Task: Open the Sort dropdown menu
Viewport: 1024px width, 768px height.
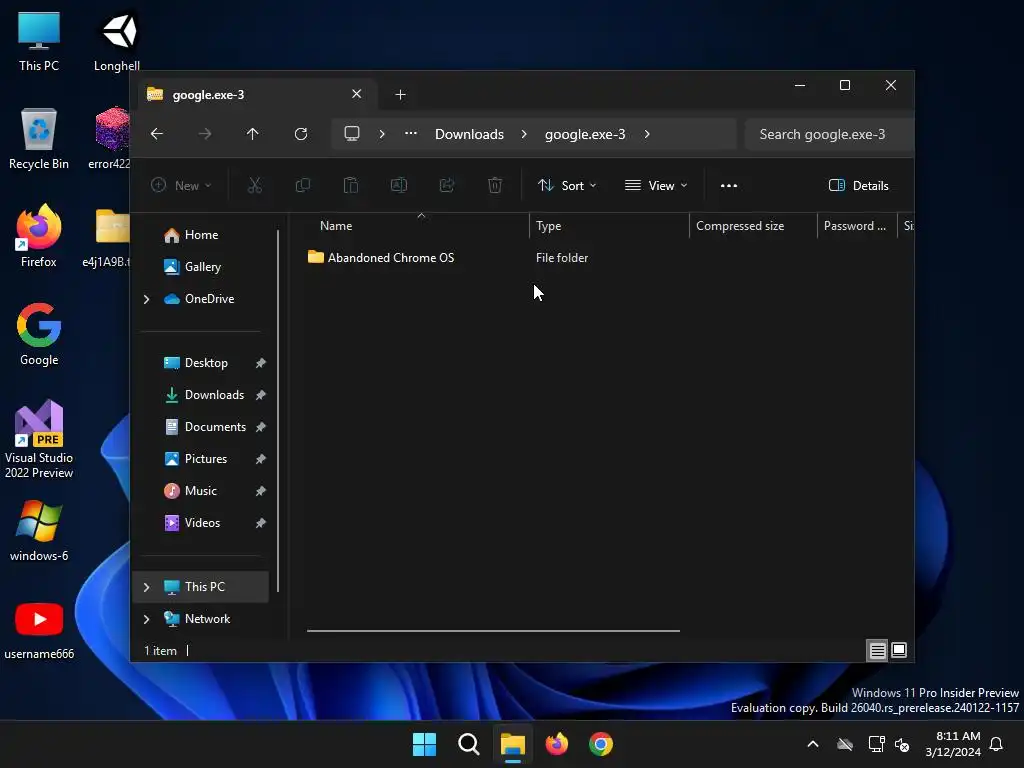Action: click(567, 185)
